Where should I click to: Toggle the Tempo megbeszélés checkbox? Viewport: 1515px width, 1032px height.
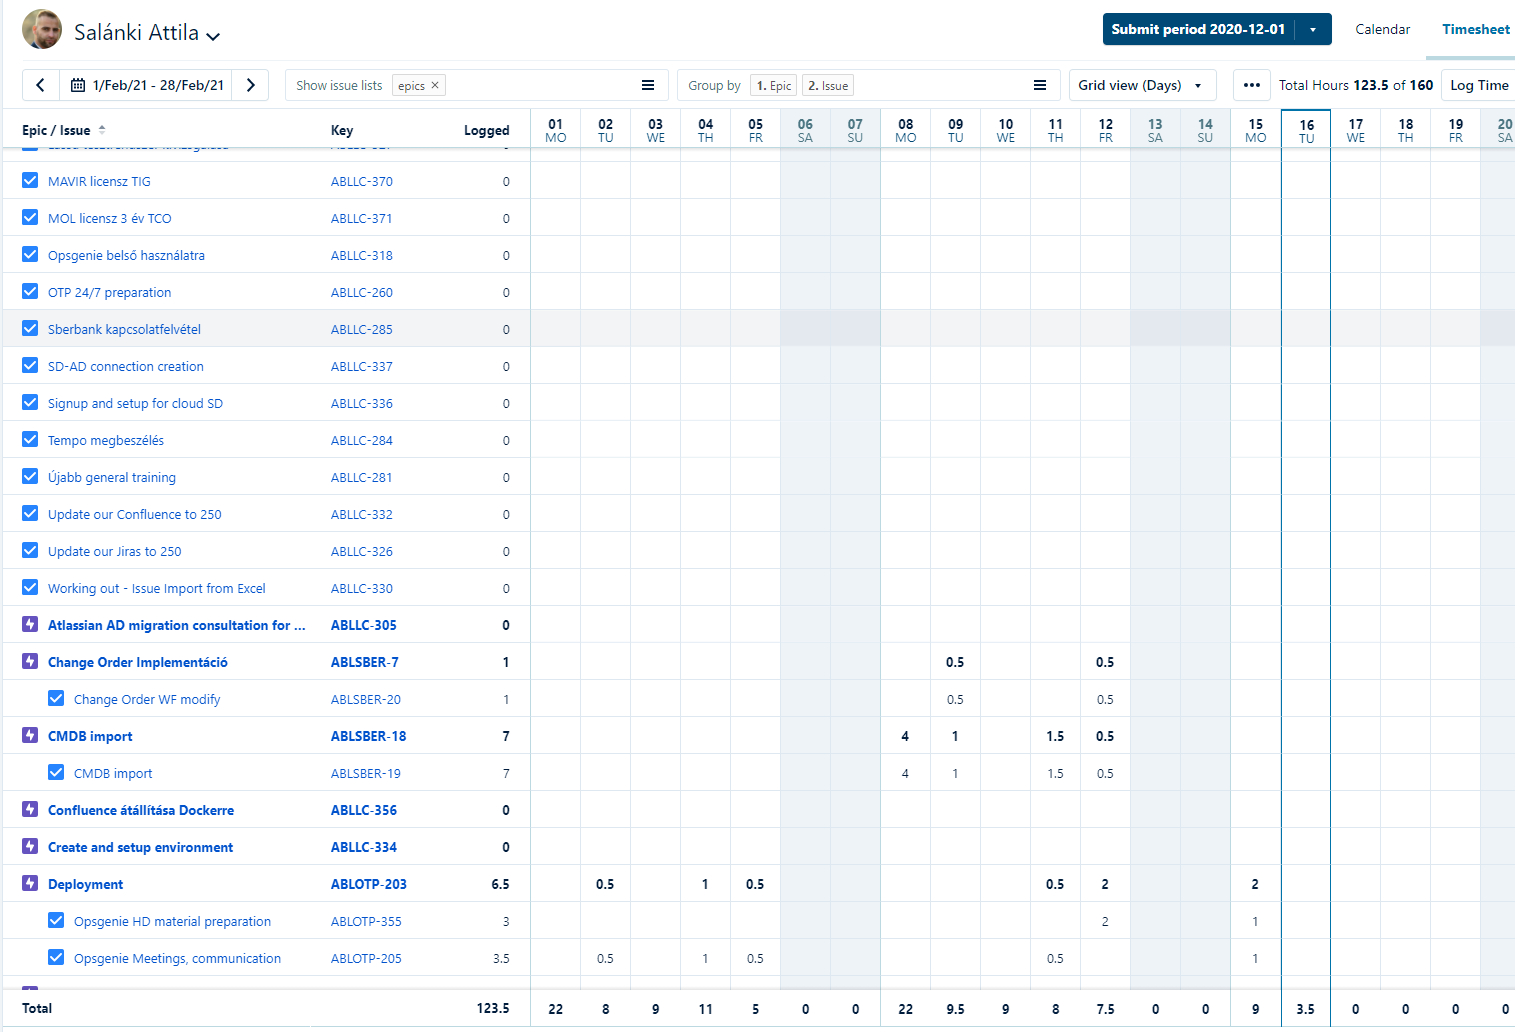point(30,440)
